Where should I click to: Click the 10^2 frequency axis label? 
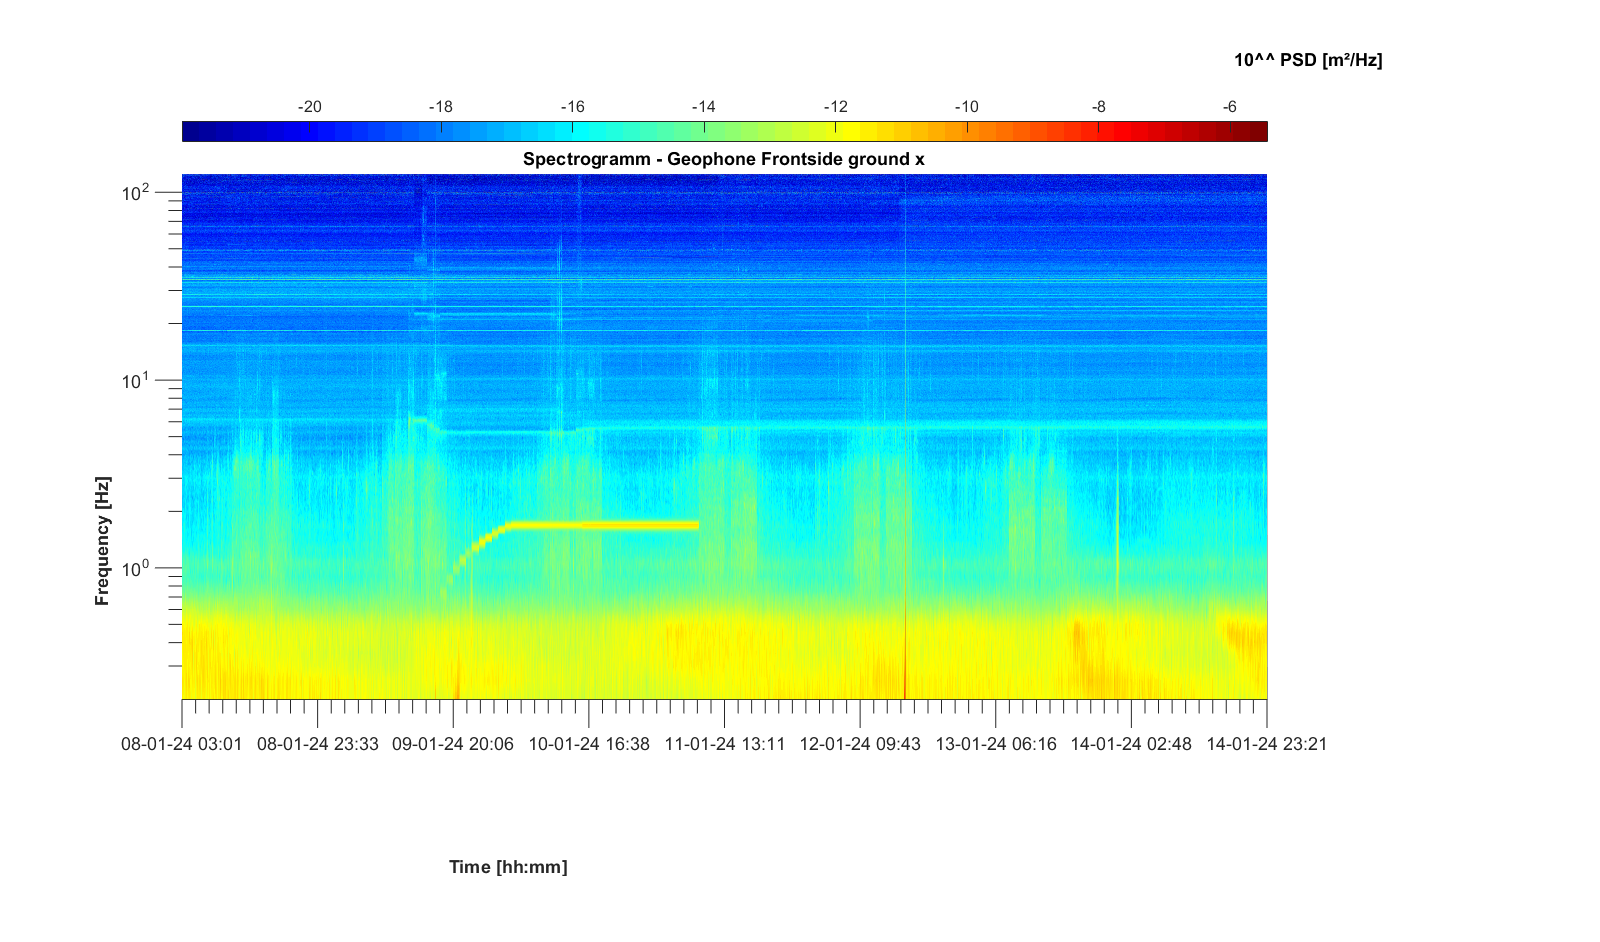click(136, 191)
